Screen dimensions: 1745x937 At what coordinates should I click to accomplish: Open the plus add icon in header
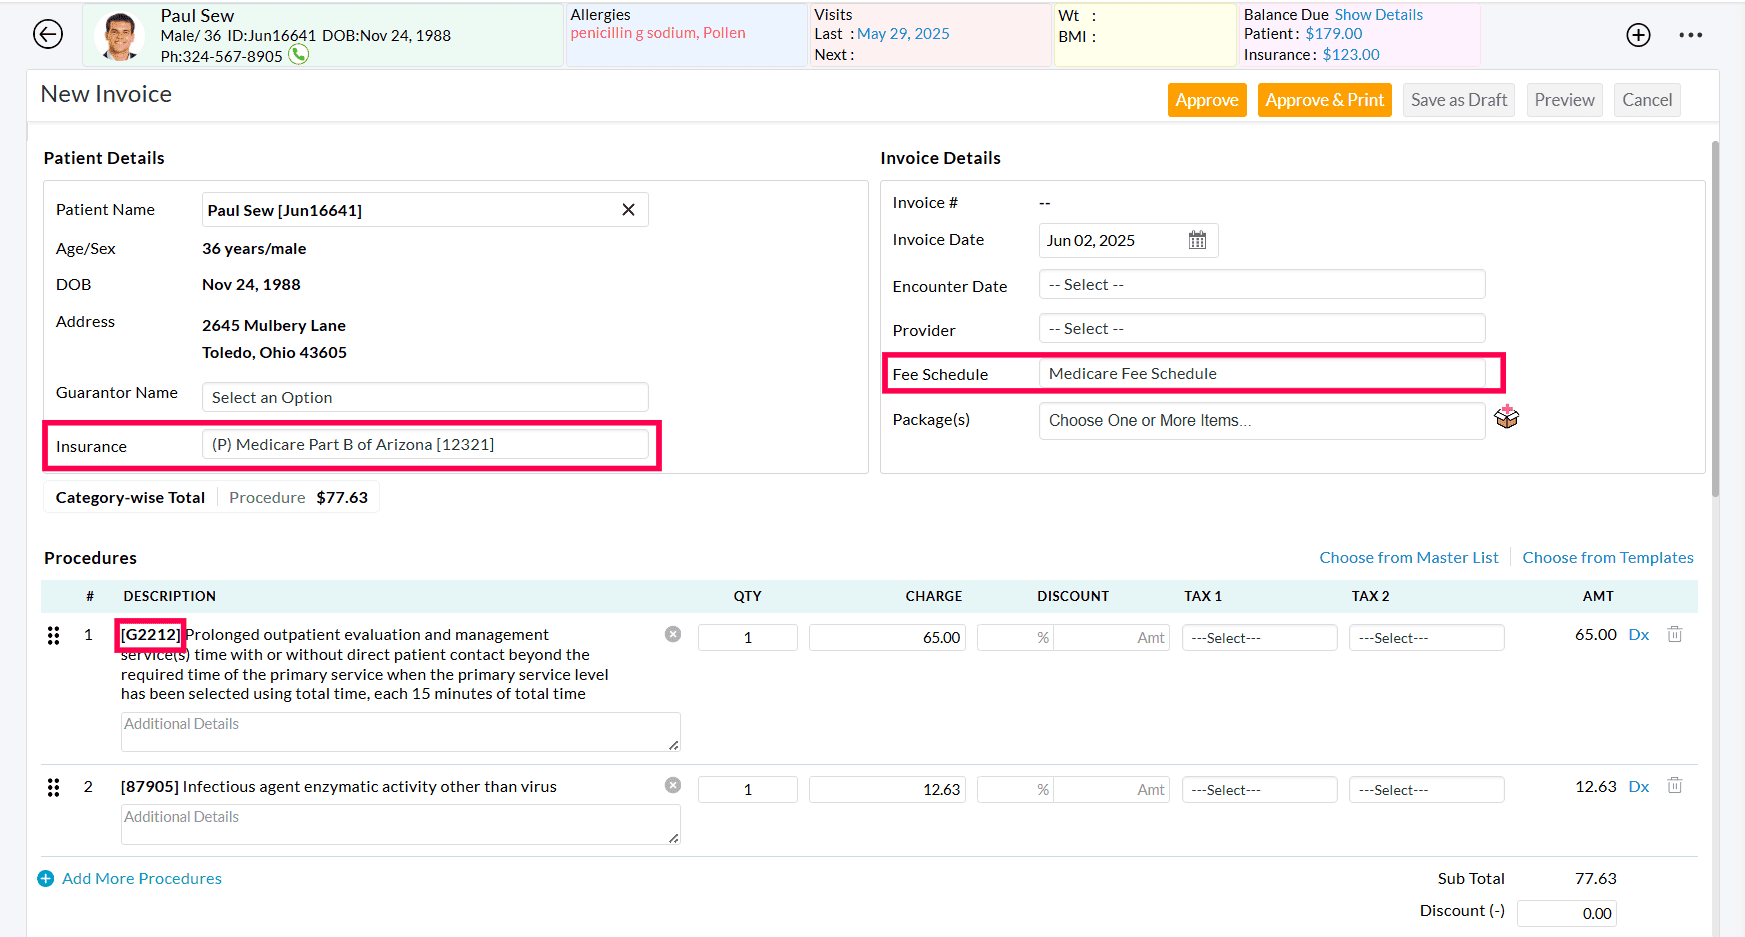[1638, 35]
